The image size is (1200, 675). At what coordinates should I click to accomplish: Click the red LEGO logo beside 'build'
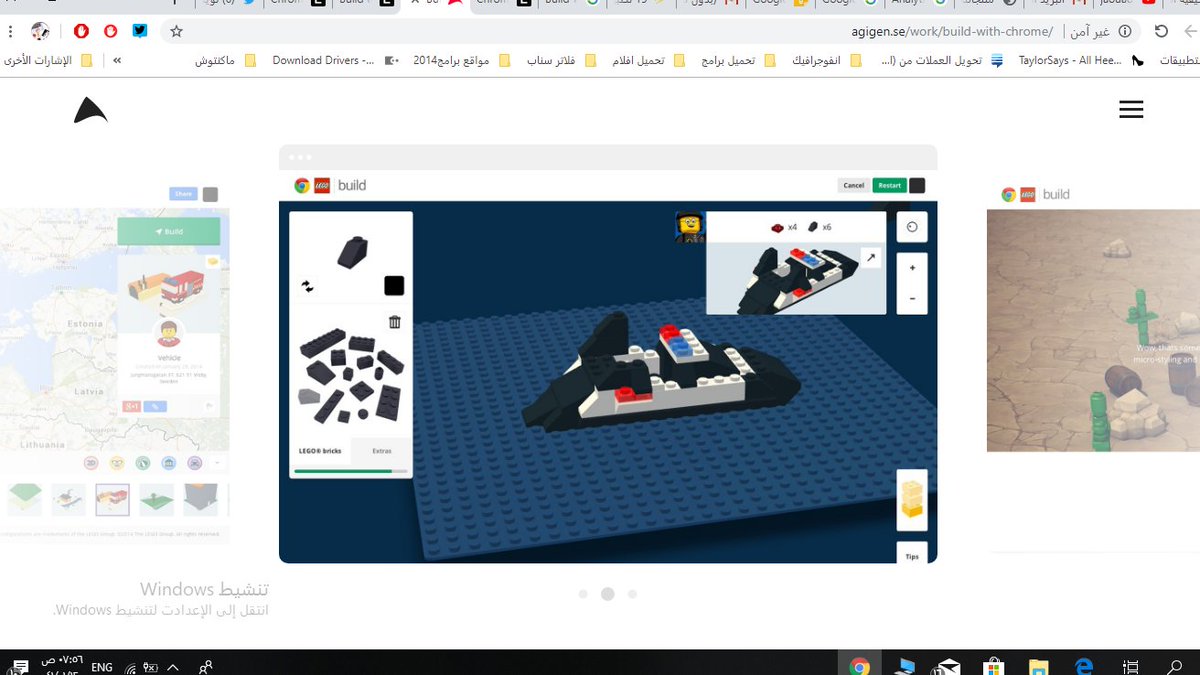tap(322, 185)
